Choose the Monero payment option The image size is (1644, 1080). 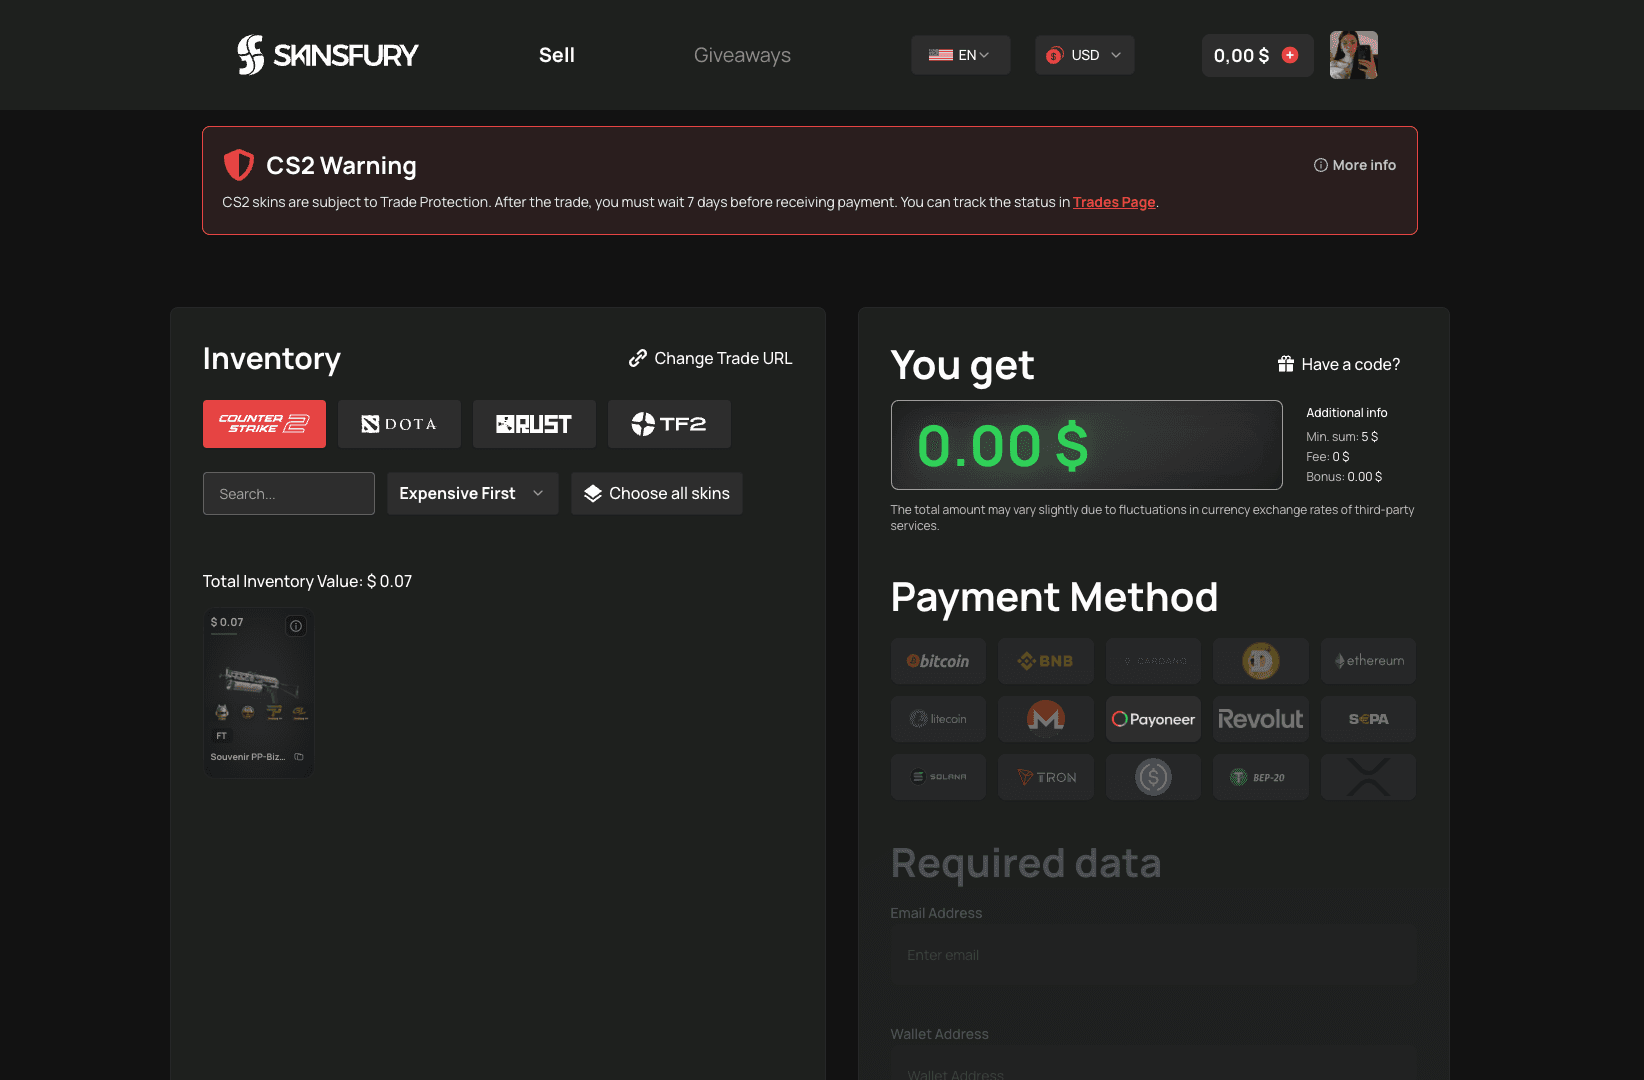1045,718
